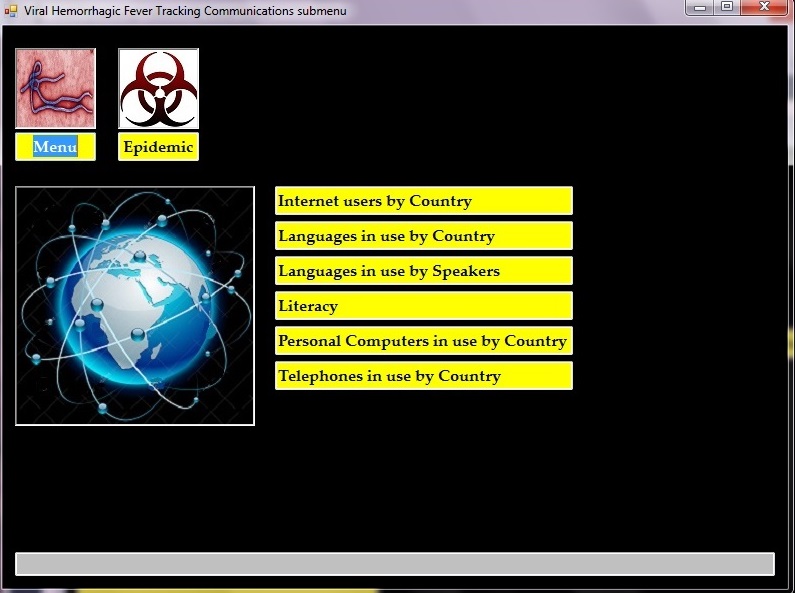Click the application icon in the title bar
This screenshot has height=593, width=795.
click(11, 10)
